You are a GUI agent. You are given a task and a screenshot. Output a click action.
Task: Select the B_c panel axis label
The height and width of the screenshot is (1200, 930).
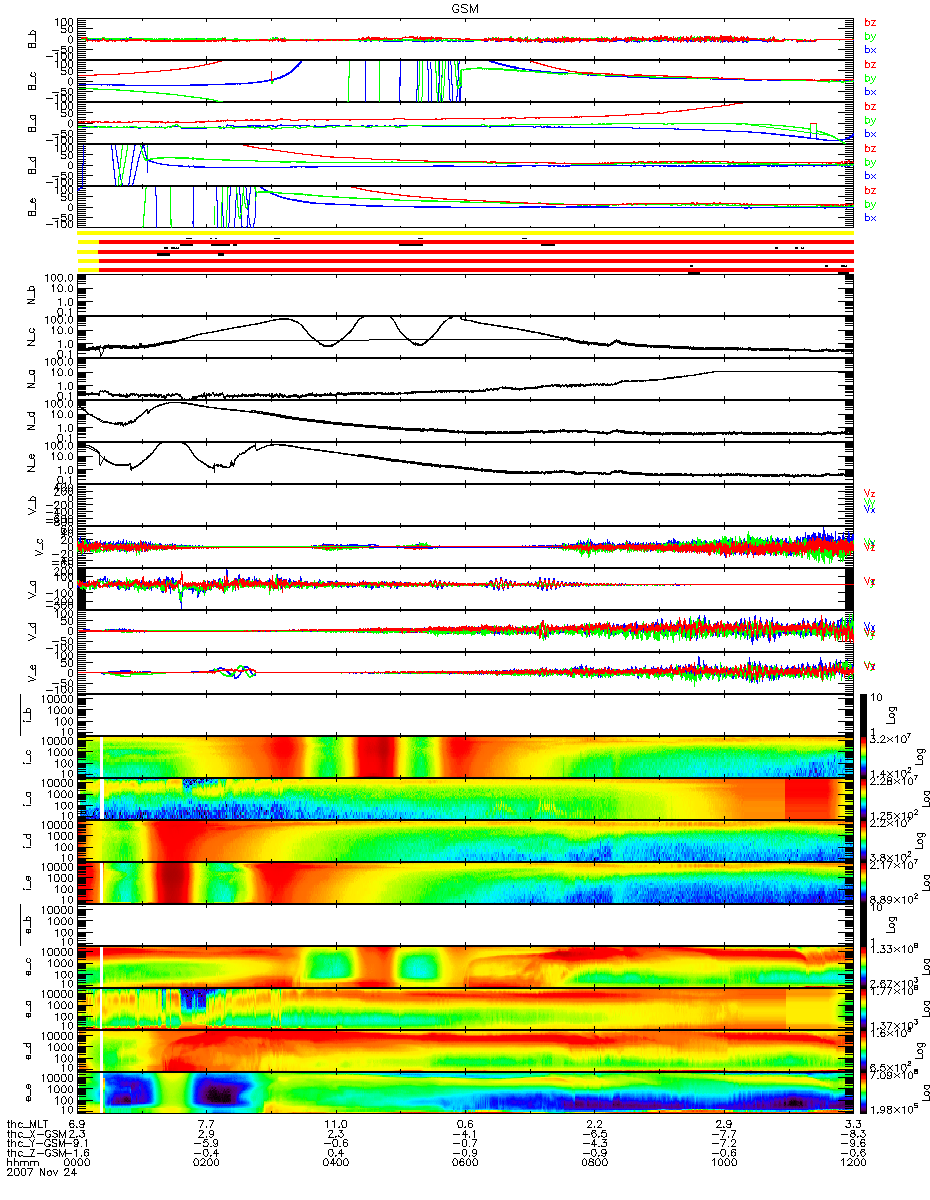[32, 82]
